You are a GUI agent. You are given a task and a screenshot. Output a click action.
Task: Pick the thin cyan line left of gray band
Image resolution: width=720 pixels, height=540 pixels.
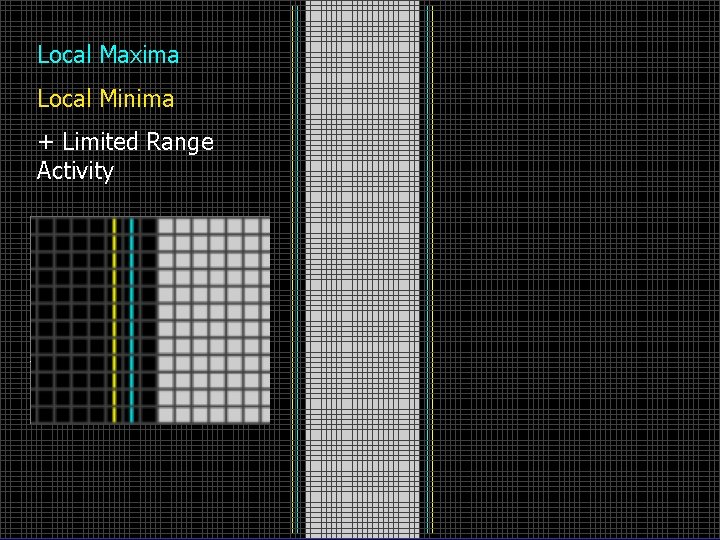click(297, 270)
